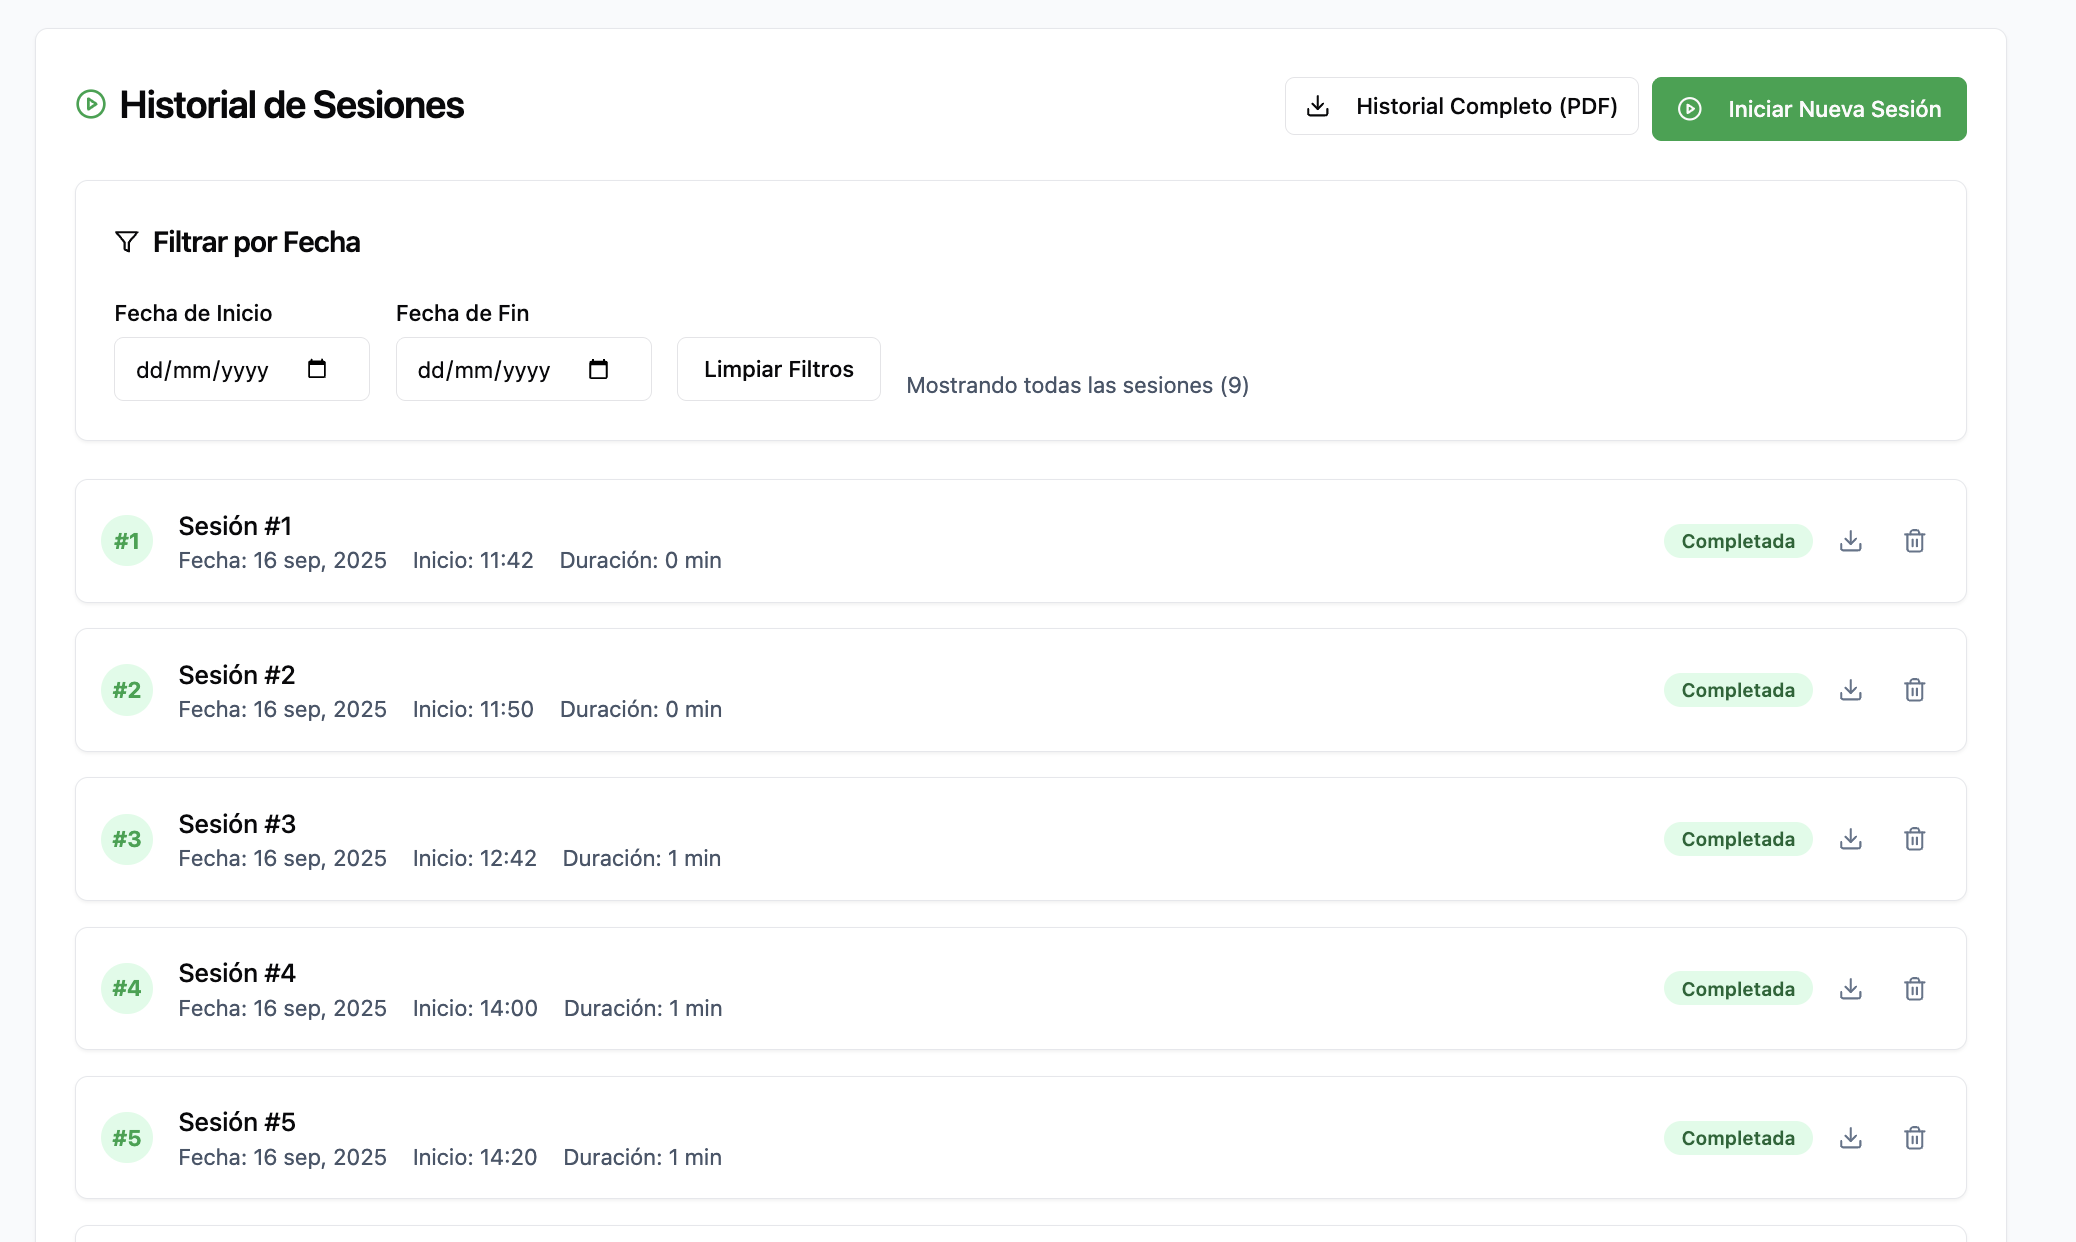Image resolution: width=2076 pixels, height=1242 pixels.
Task: Open Fecha de Fin calendar picker
Action: [598, 369]
